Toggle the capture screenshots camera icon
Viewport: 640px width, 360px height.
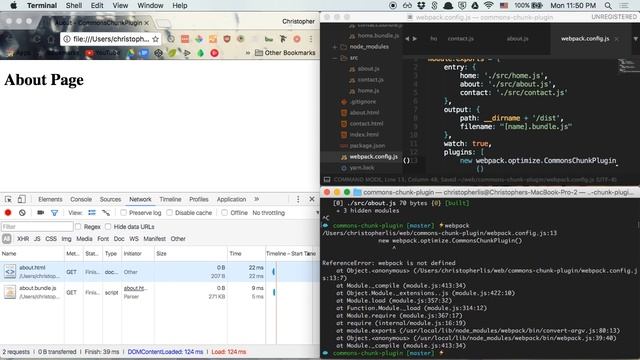(40, 213)
